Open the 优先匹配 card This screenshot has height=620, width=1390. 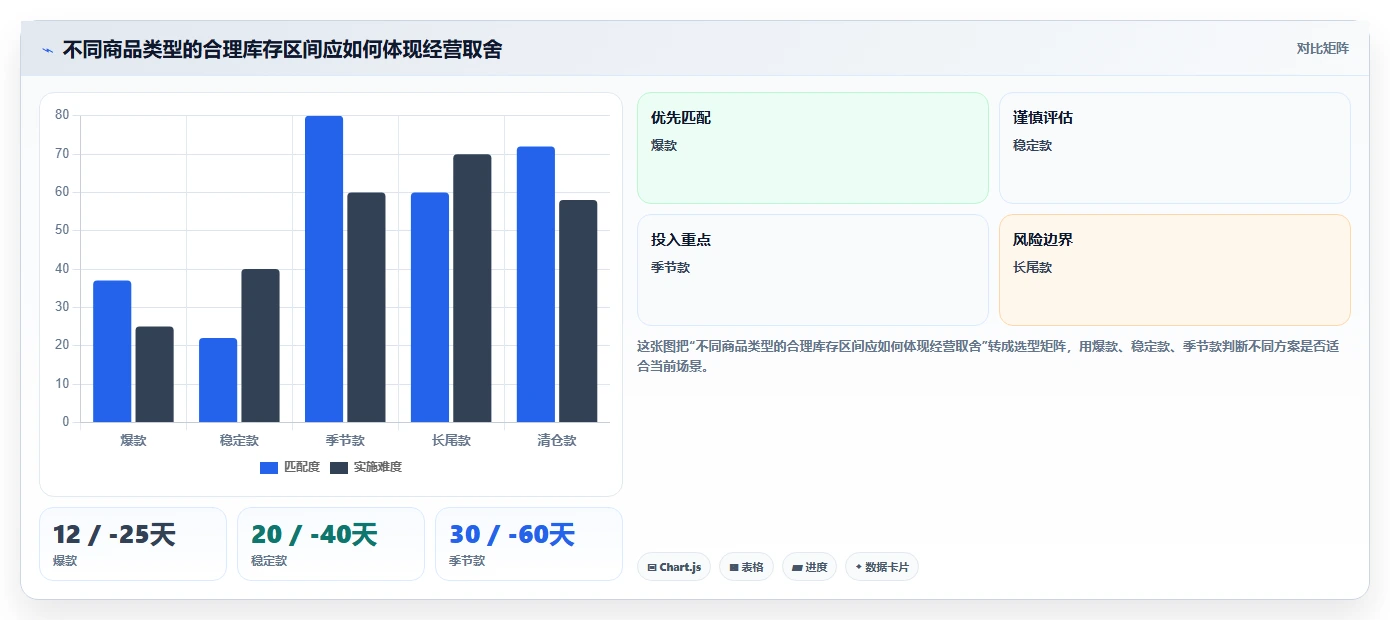coord(812,148)
